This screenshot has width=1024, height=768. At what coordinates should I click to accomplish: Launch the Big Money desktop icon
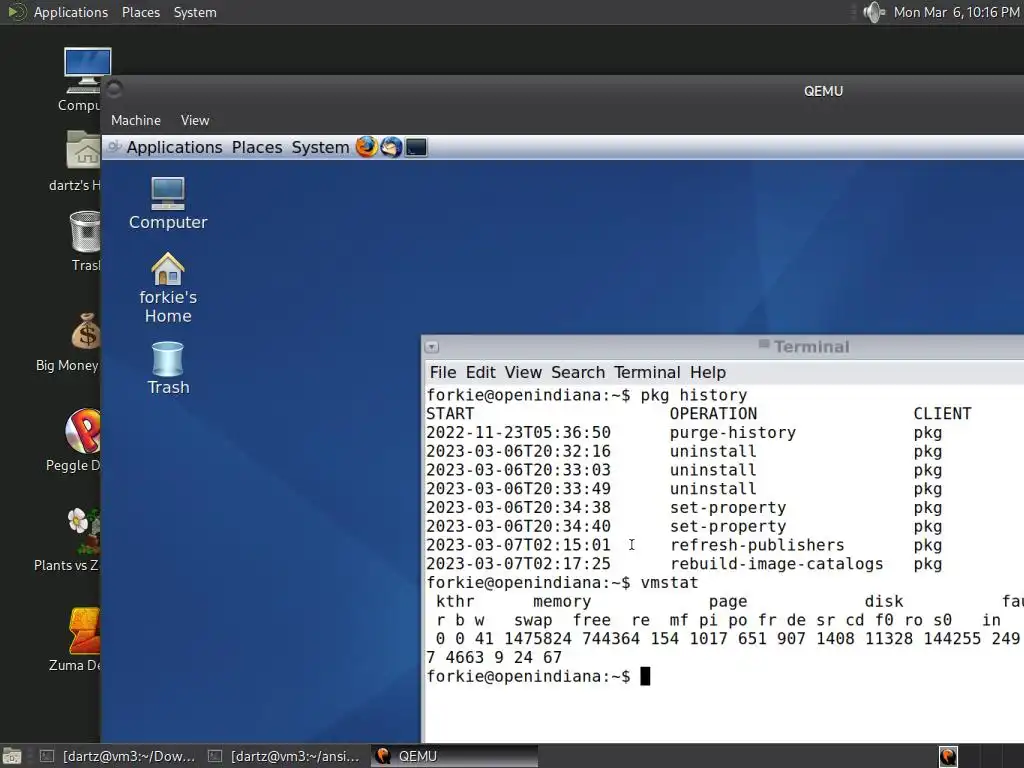tap(72, 342)
